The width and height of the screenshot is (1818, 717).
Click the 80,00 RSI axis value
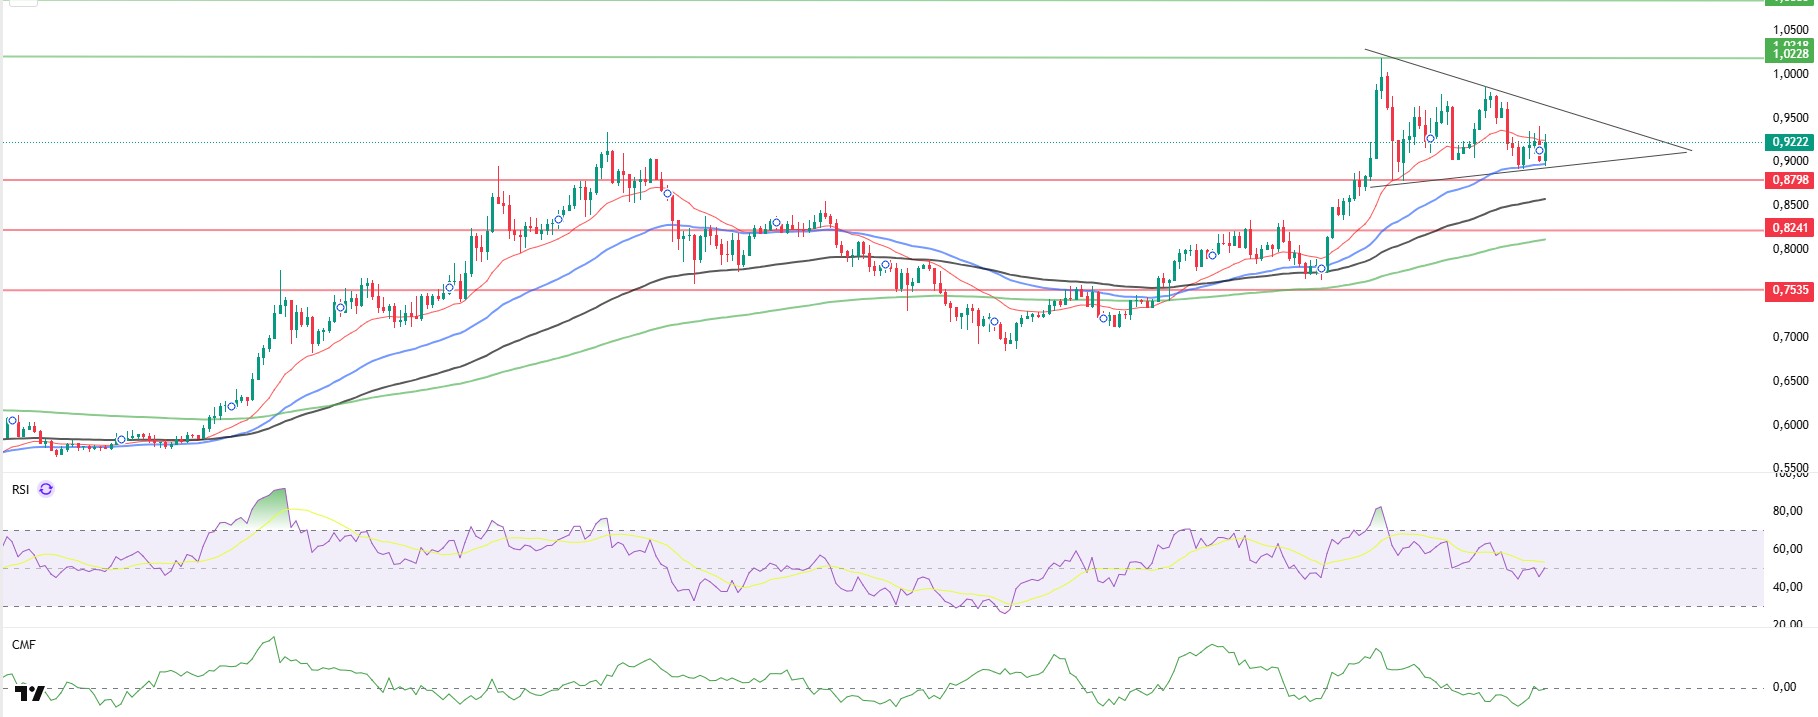click(x=1787, y=511)
